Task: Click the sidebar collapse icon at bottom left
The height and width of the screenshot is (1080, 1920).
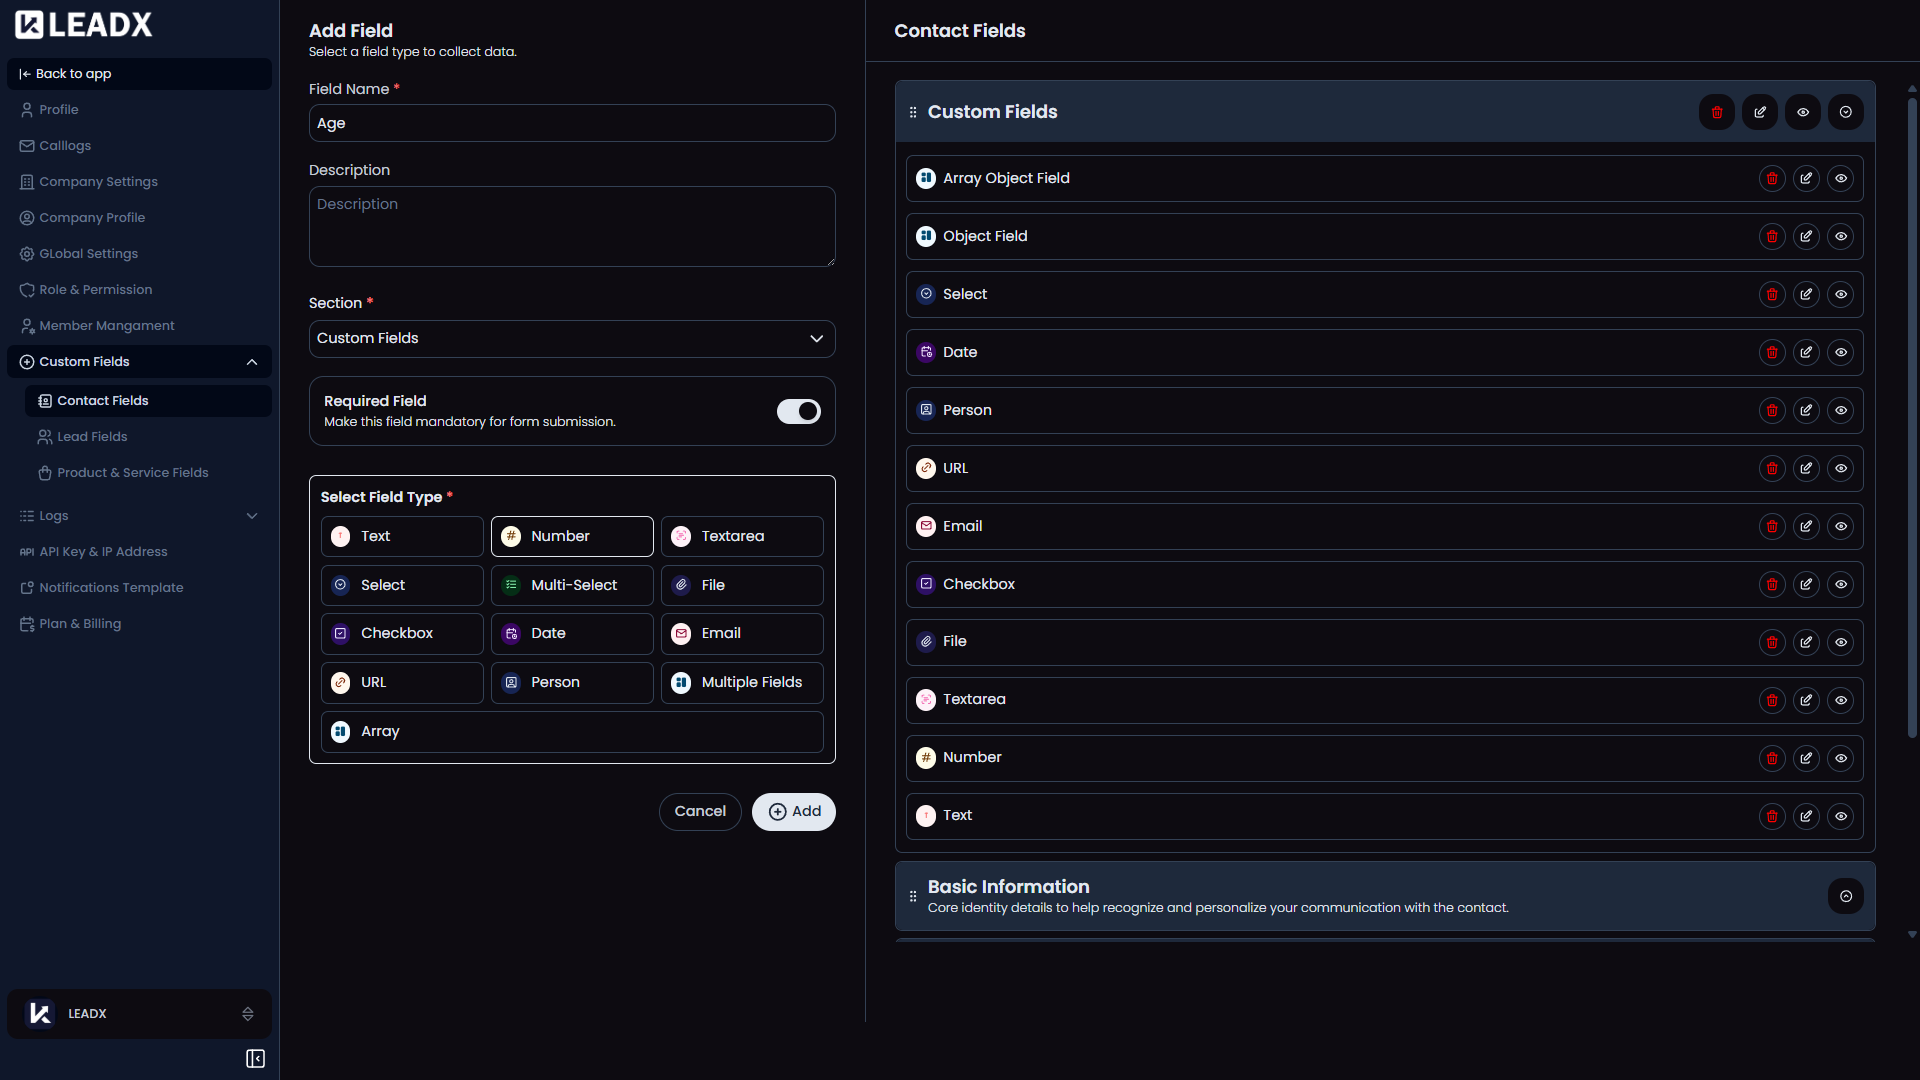Action: pyautogui.click(x=255, y=1058)
